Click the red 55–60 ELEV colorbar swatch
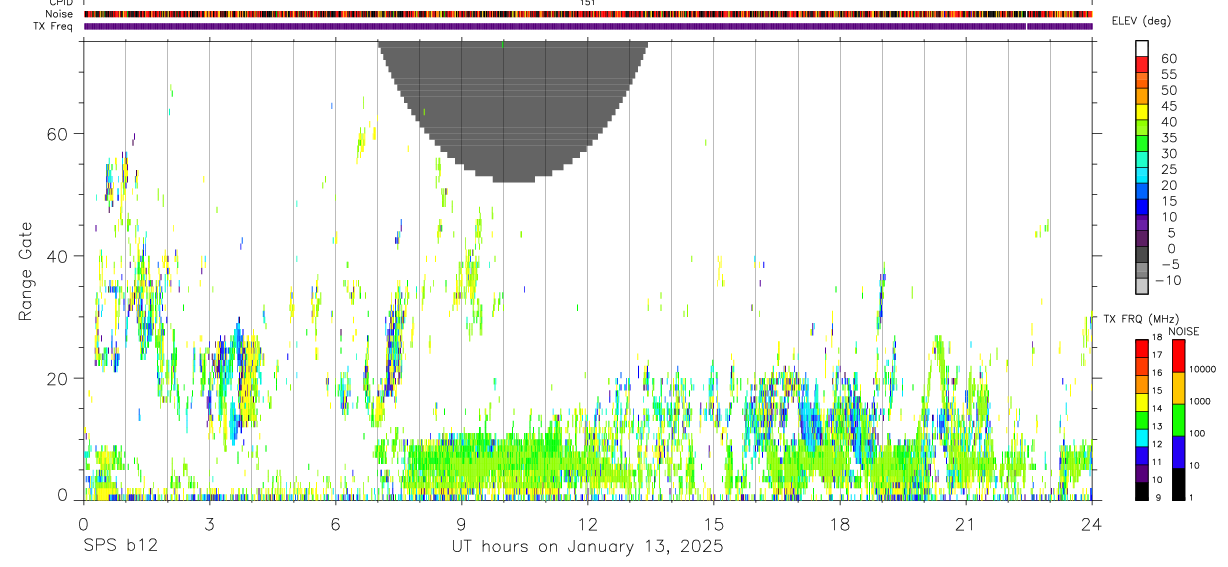The width and height of the screenshot is (1228, 567). [x=1142, y=65]
